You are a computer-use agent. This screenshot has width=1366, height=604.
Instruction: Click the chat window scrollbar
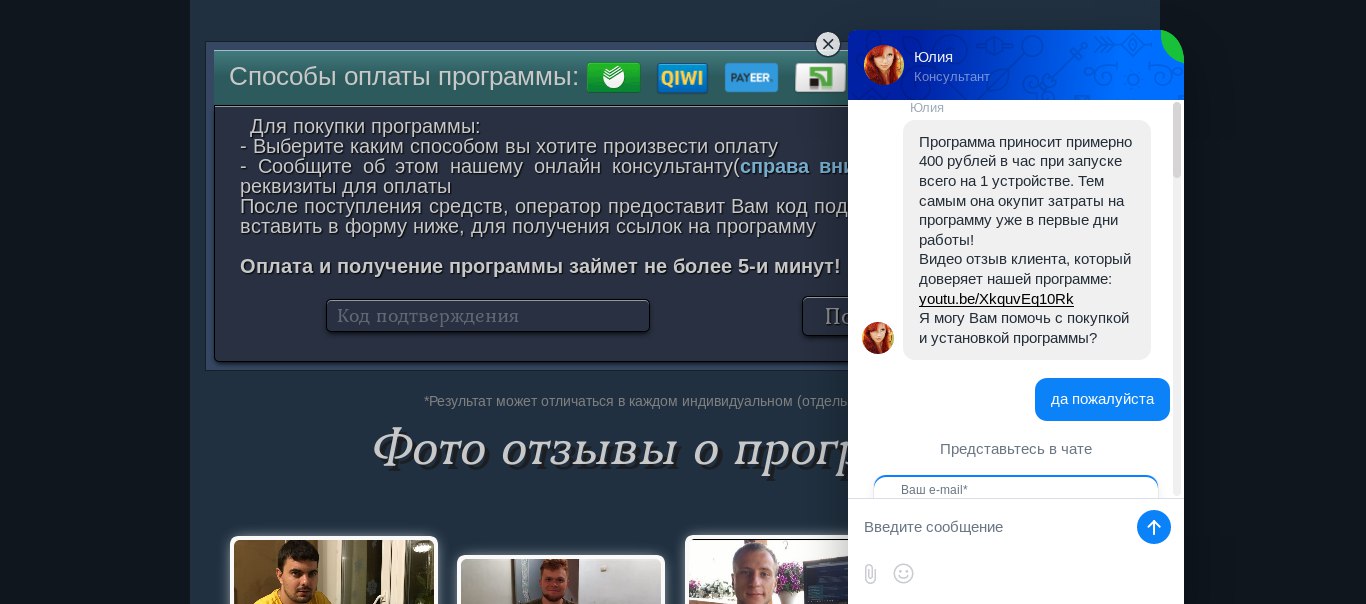(1177, 140)
